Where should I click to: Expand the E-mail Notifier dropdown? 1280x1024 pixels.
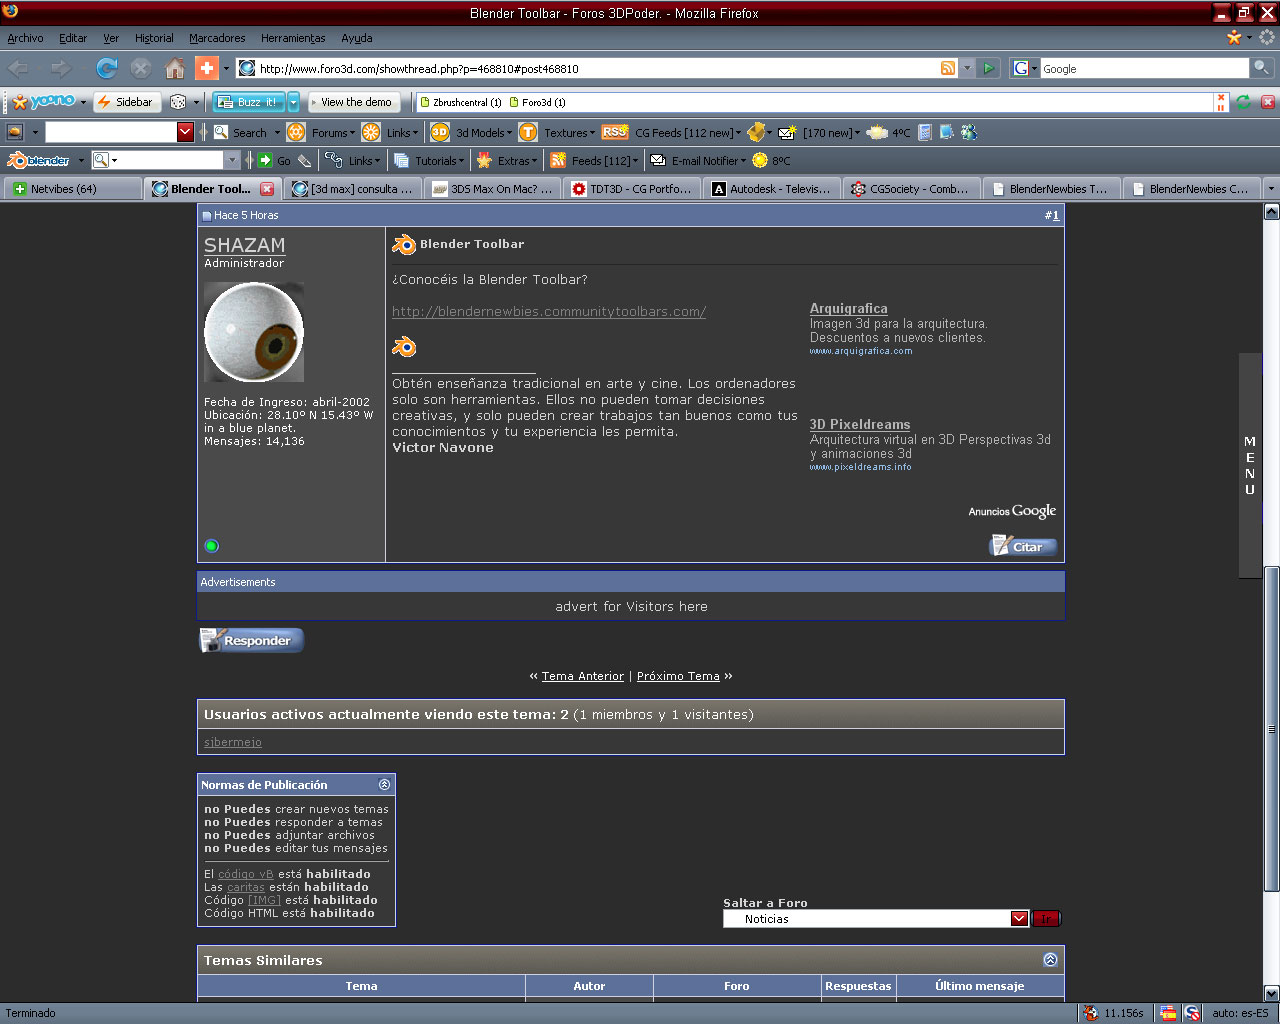pyautogui.click(x=708, y=160)
